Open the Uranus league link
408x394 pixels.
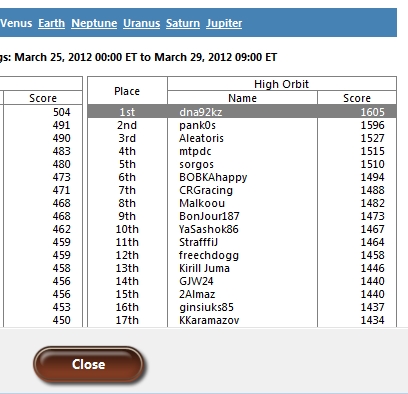142,23
